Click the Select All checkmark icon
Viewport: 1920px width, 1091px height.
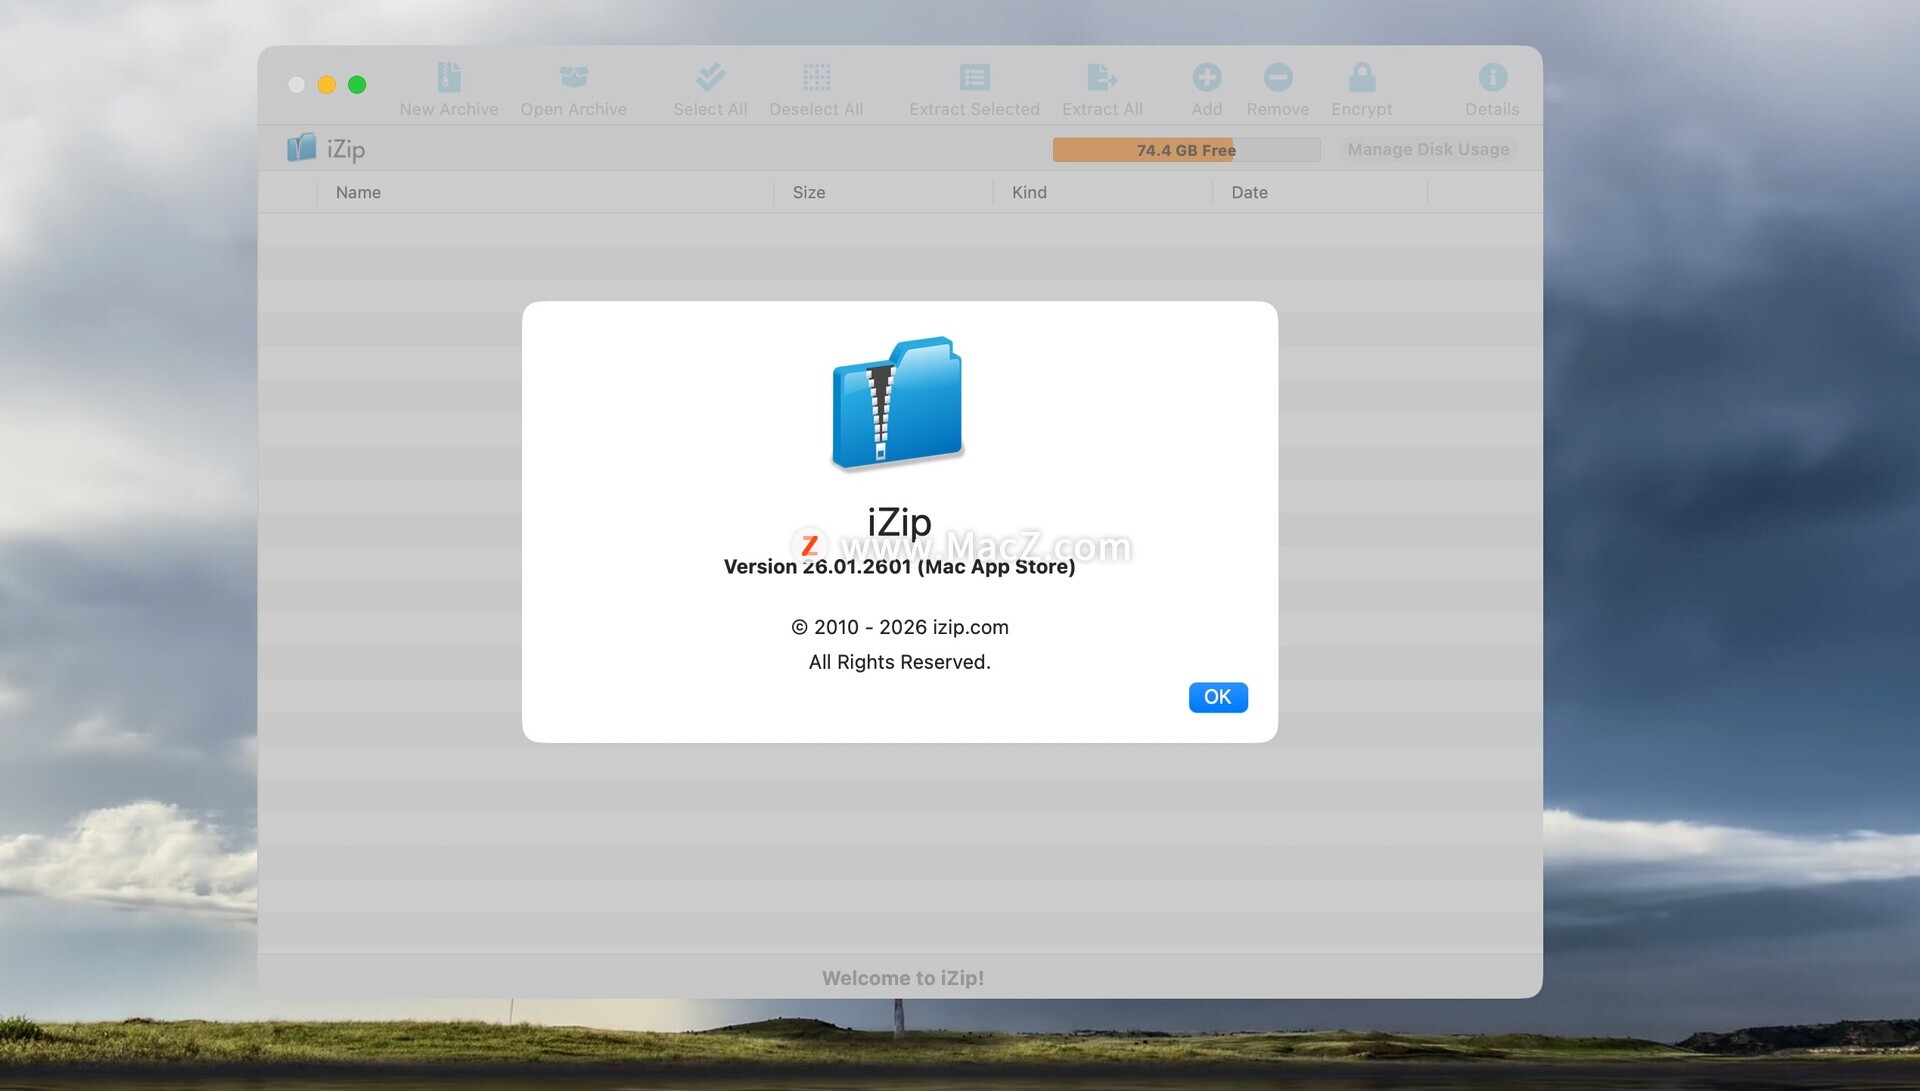710,78
